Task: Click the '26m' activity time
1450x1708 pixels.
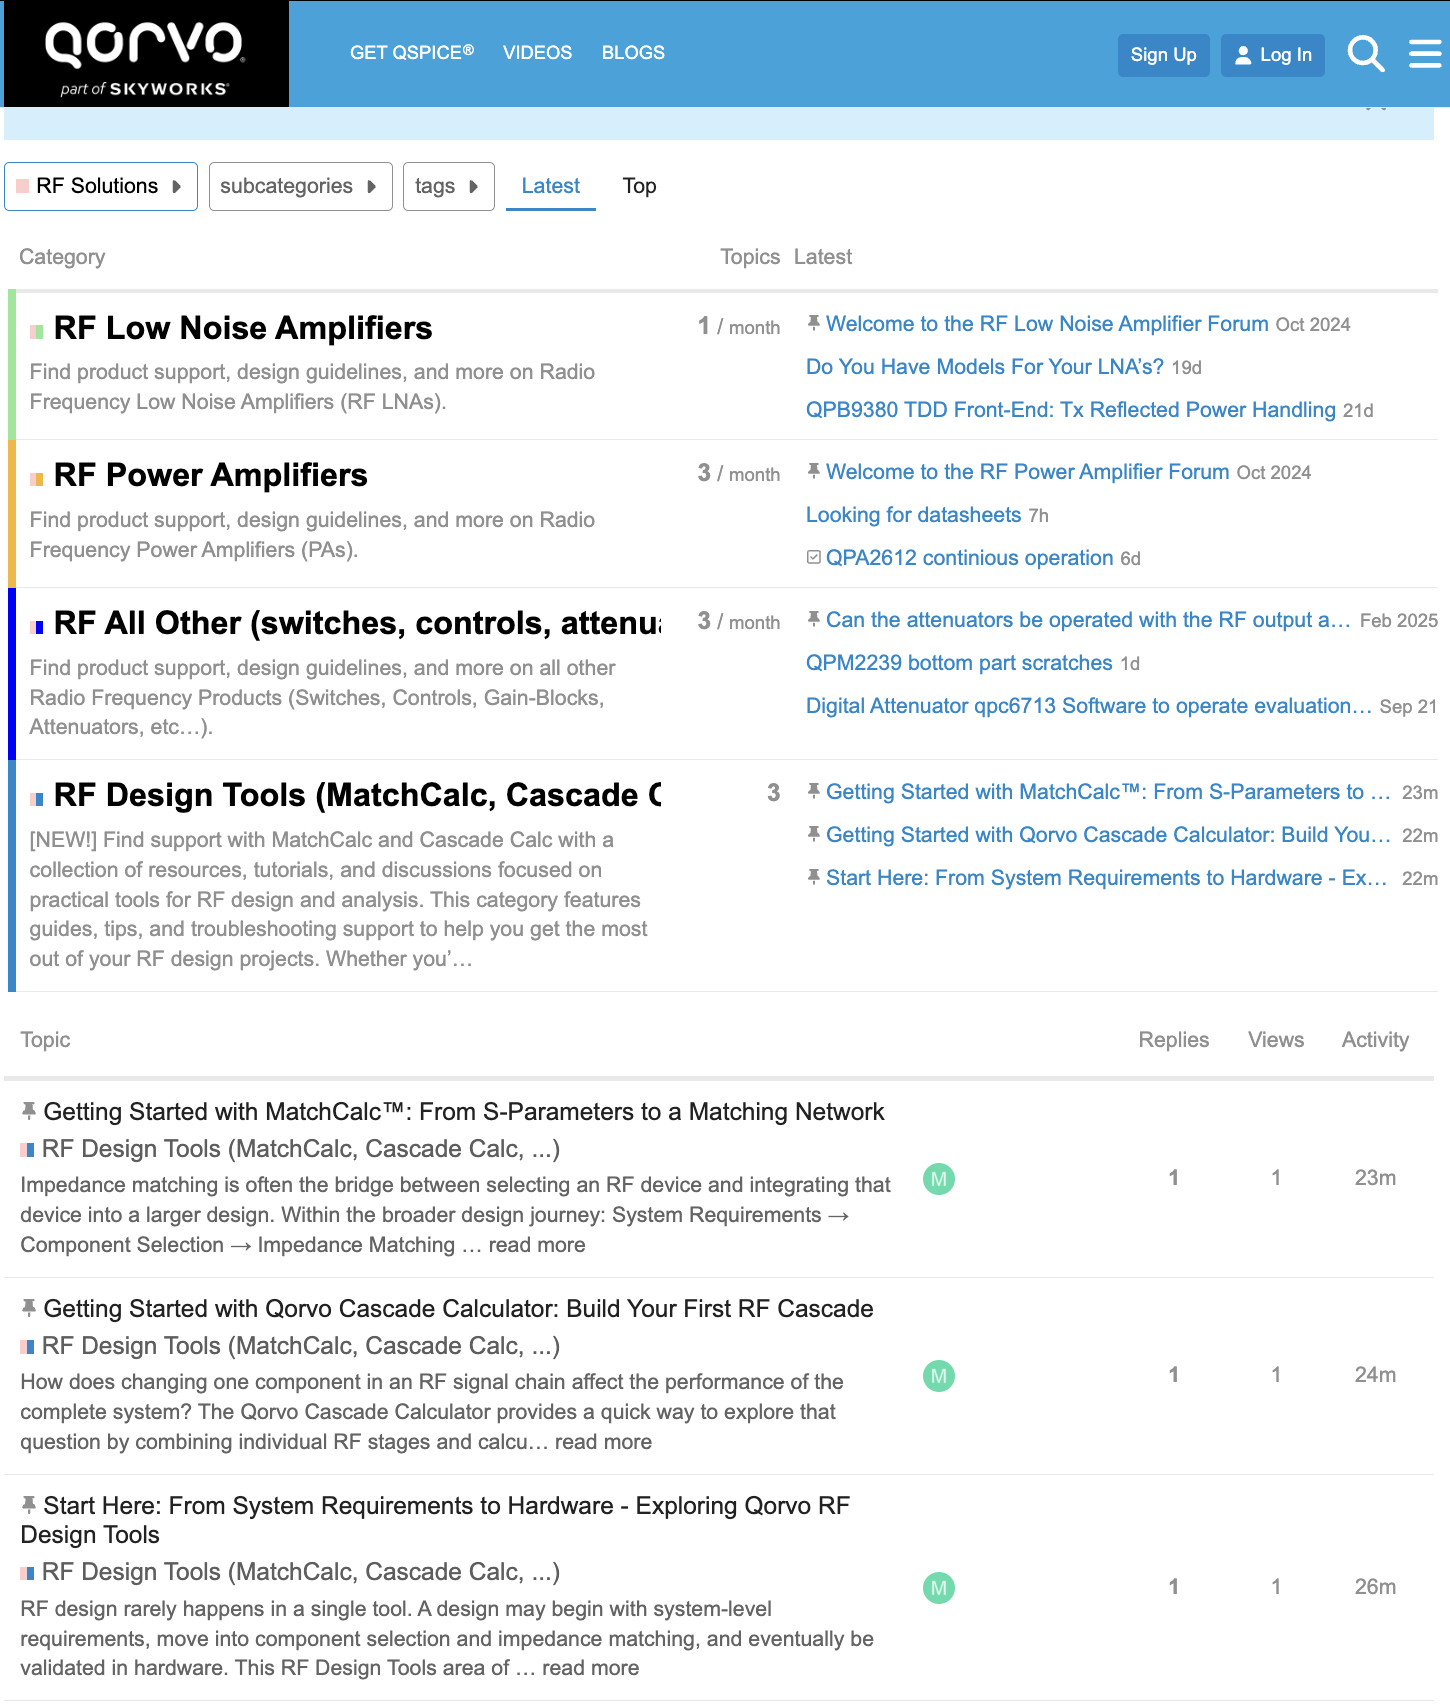Action: click(x=1375, y=1587)
